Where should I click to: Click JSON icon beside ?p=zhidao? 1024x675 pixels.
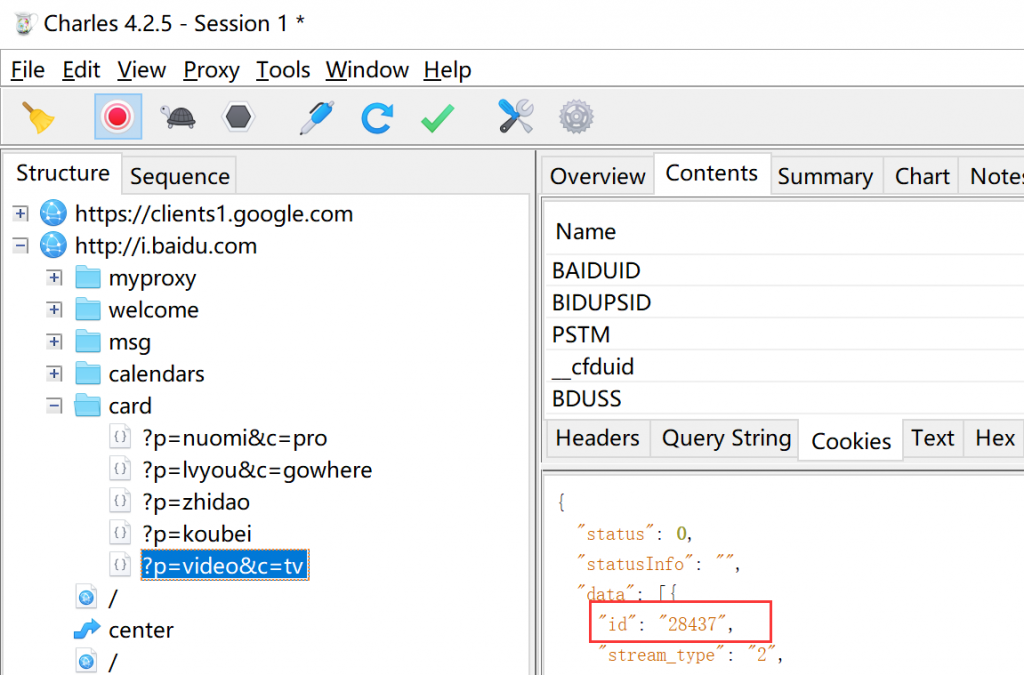pos(120,501)
